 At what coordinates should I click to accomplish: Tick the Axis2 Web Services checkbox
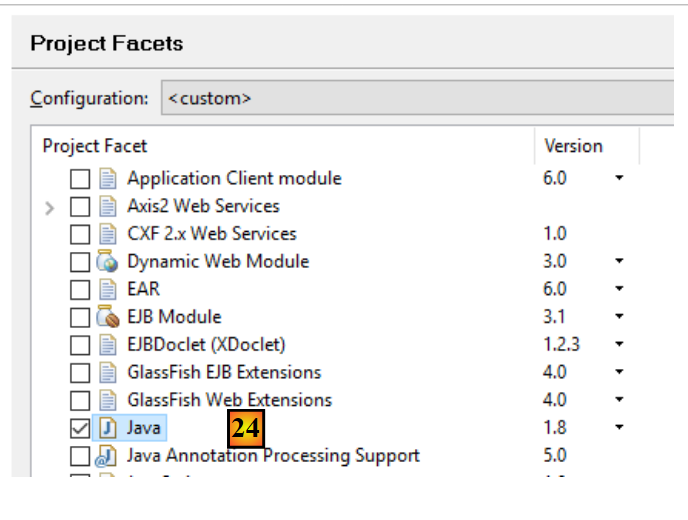80,207
